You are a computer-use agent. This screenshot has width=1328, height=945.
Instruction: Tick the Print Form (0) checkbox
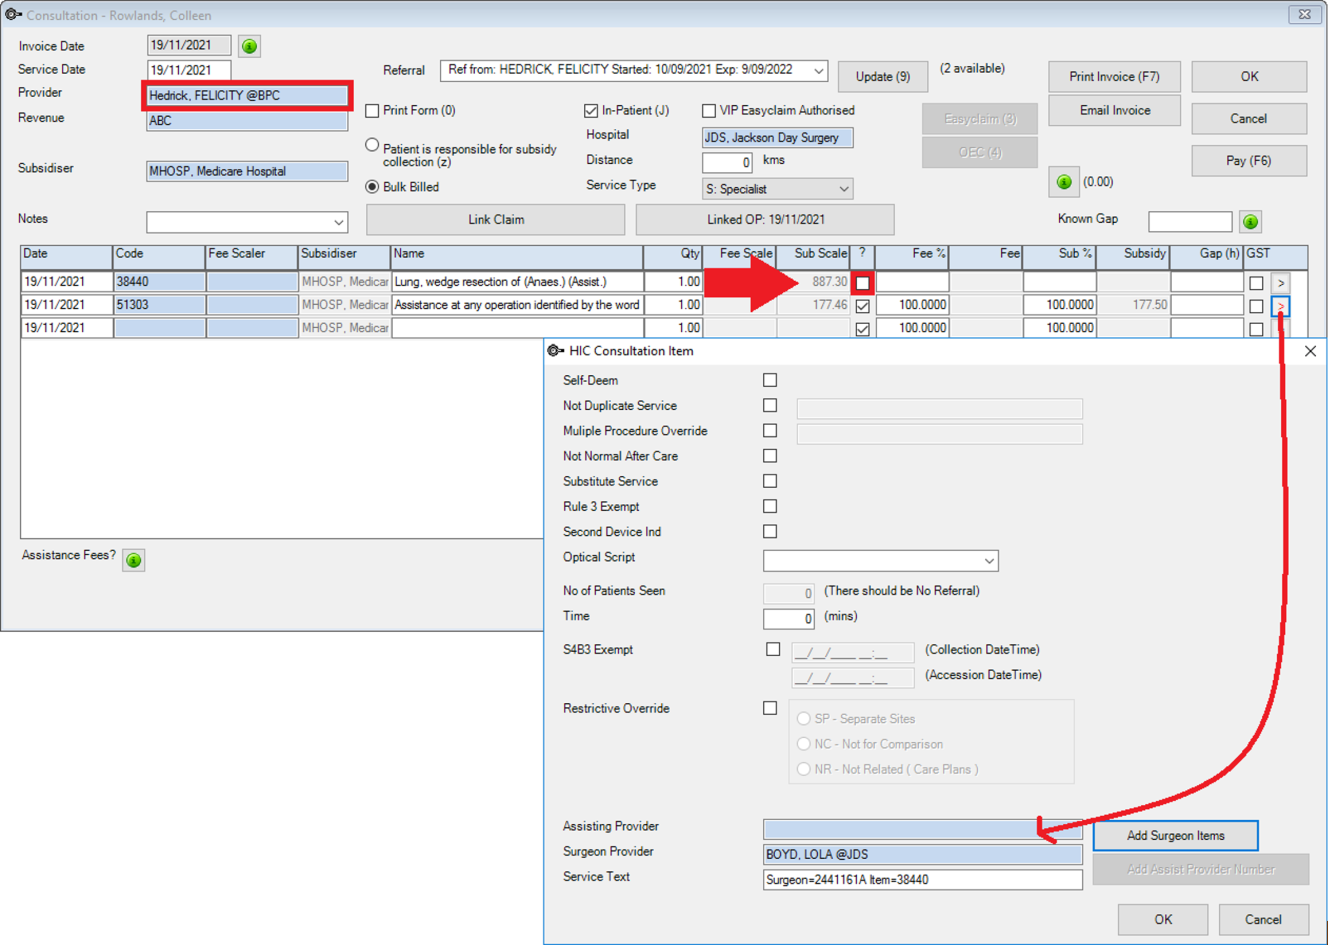coord(372,111)
